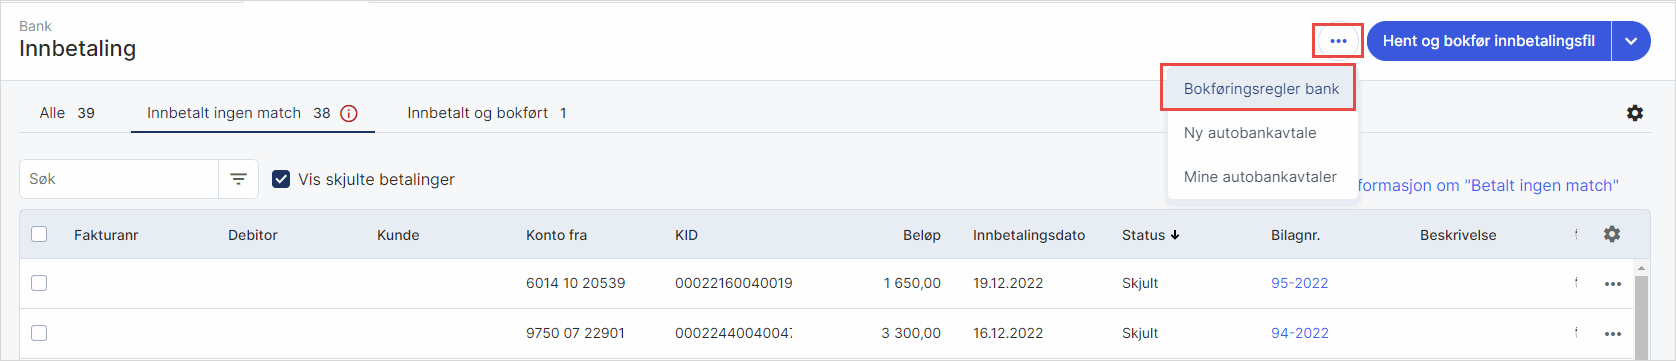Click Hent og bokfør innbetalingsfil button
Screen dimensions: 1676x361
(x=1489, y=41)
